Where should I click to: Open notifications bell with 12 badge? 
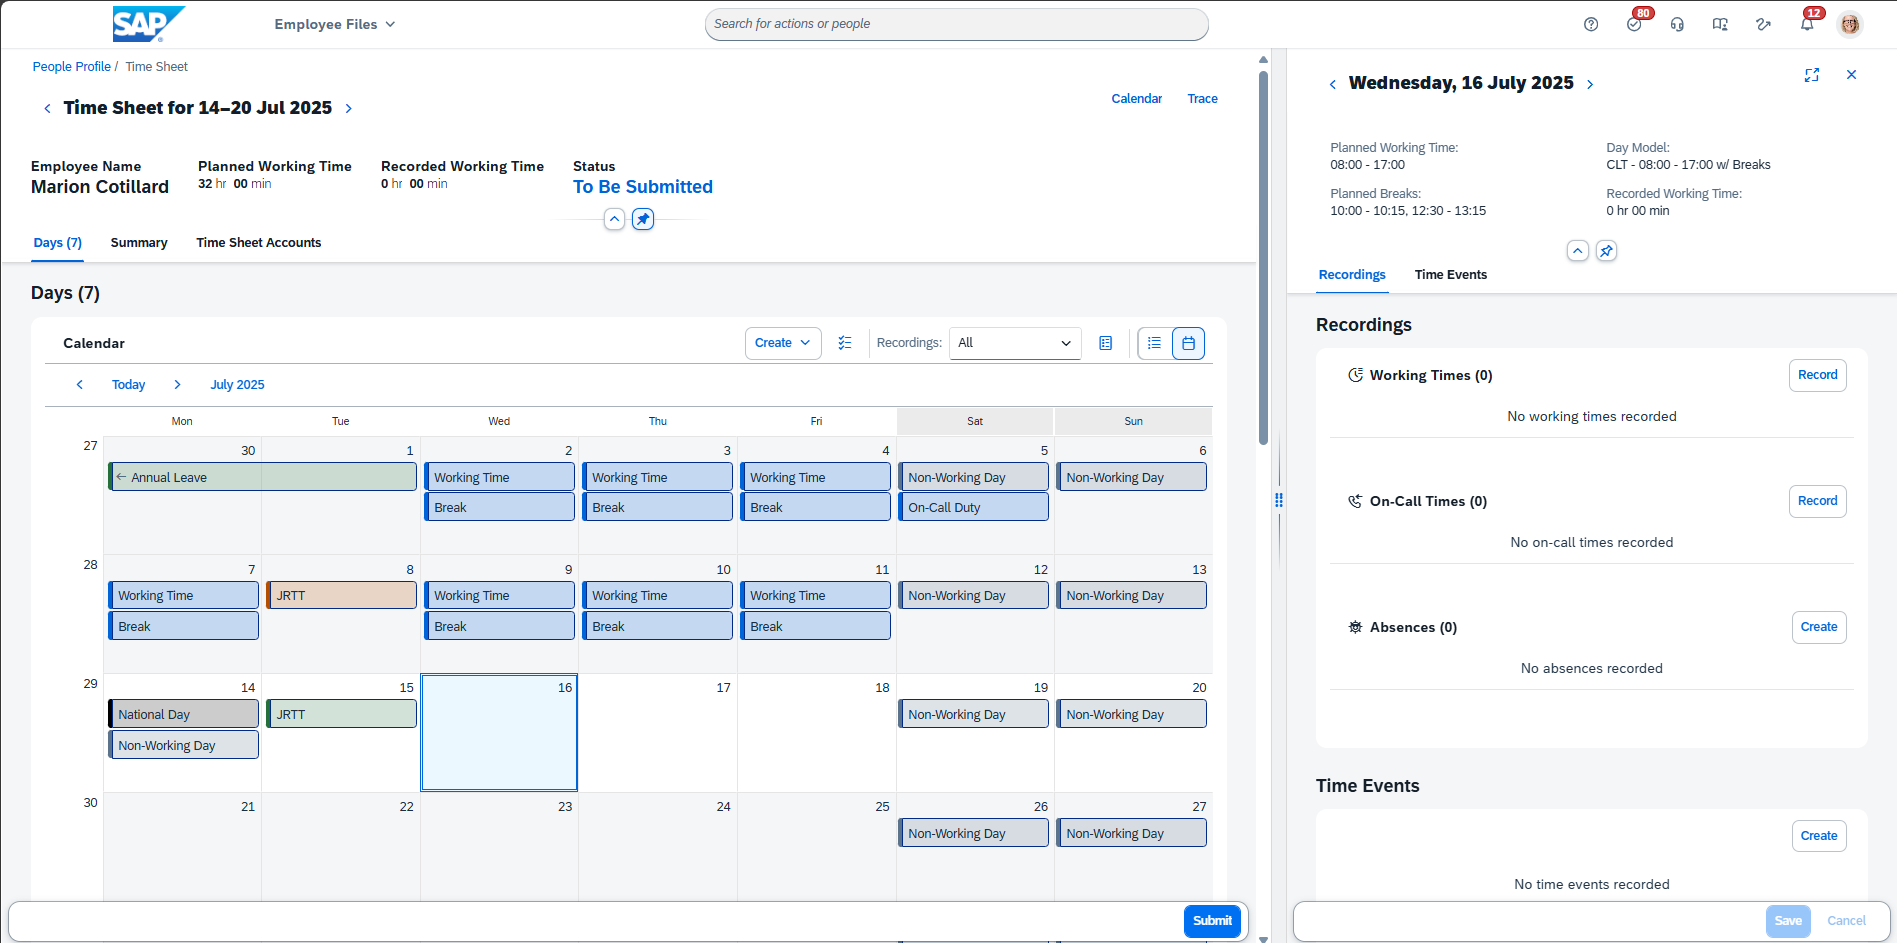pos(1807,24)
